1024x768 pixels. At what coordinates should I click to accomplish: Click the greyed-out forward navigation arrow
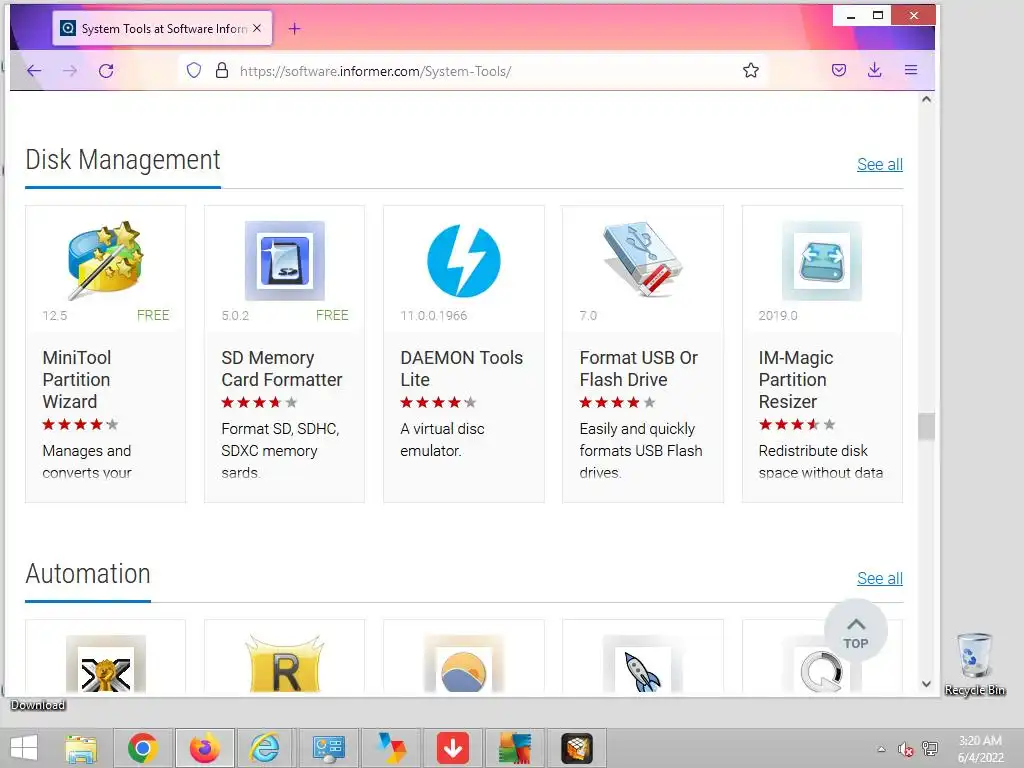point(70,71)
